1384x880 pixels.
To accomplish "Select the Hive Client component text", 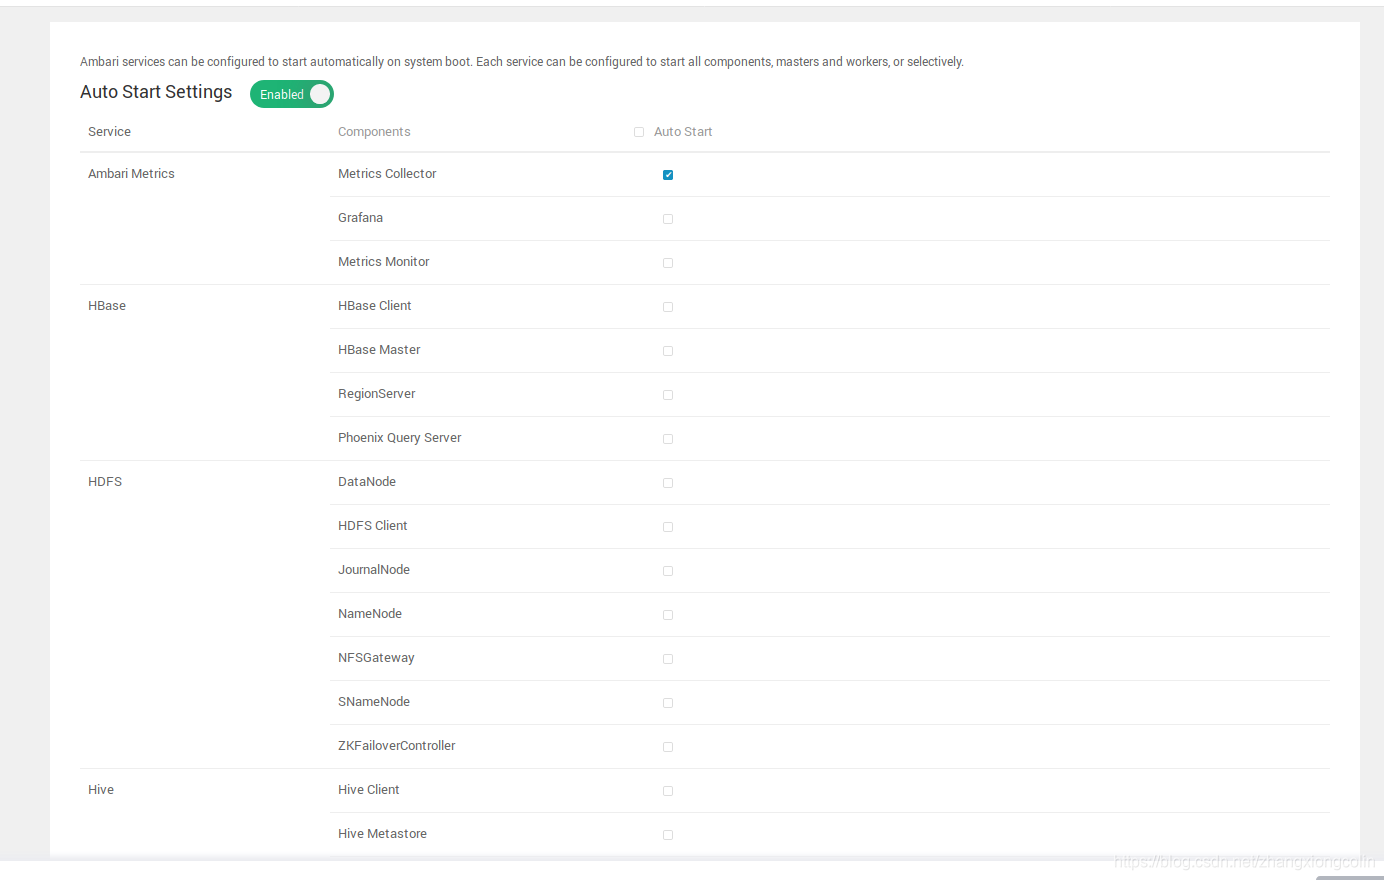I will [369, 790].
